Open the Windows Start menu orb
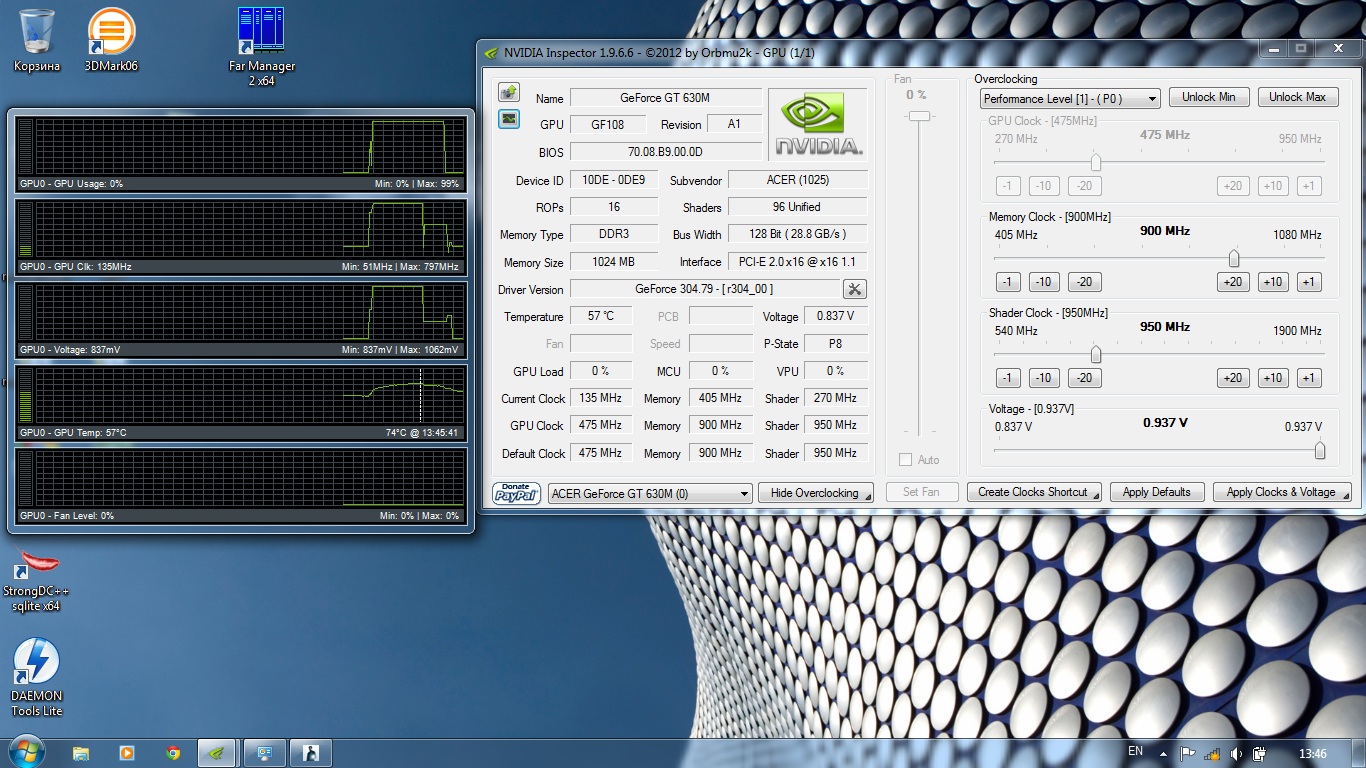 [x=25, y=752]
